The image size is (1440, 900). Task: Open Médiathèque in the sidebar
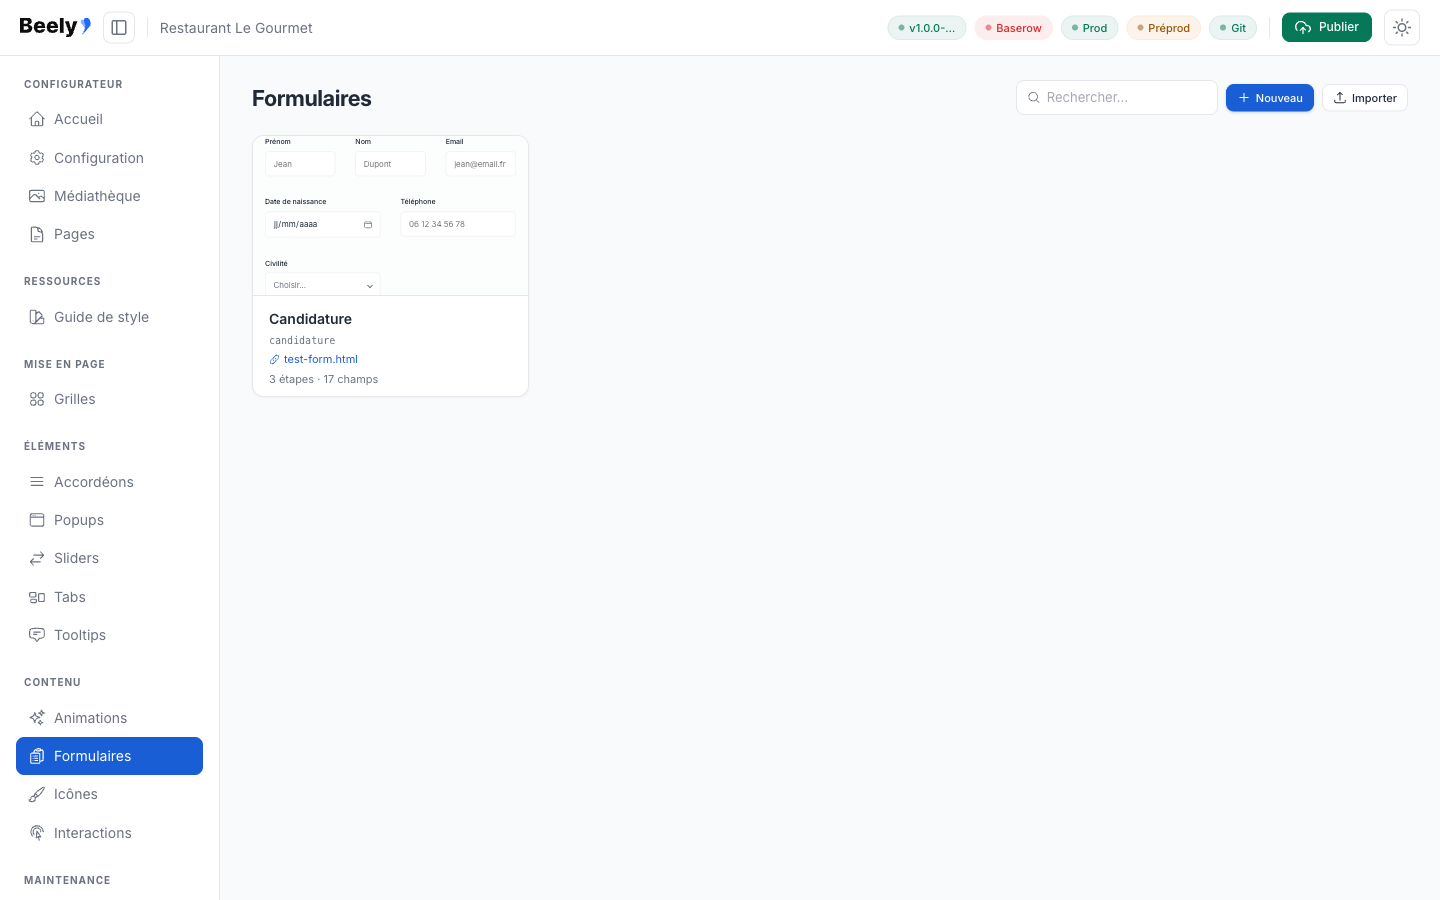[109, 196]
